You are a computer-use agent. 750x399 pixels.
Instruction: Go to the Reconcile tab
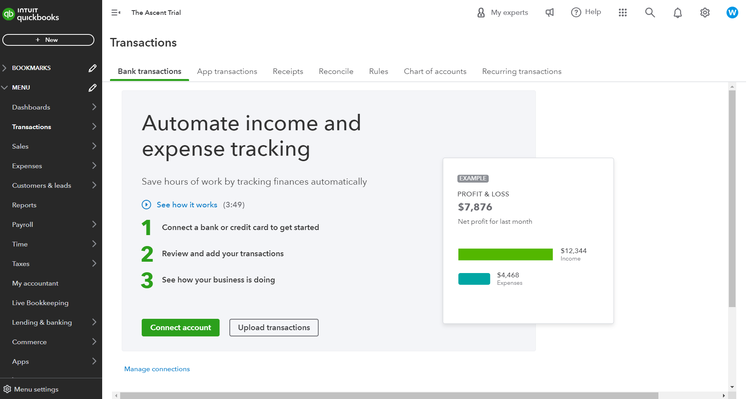[x=336, y=71]
